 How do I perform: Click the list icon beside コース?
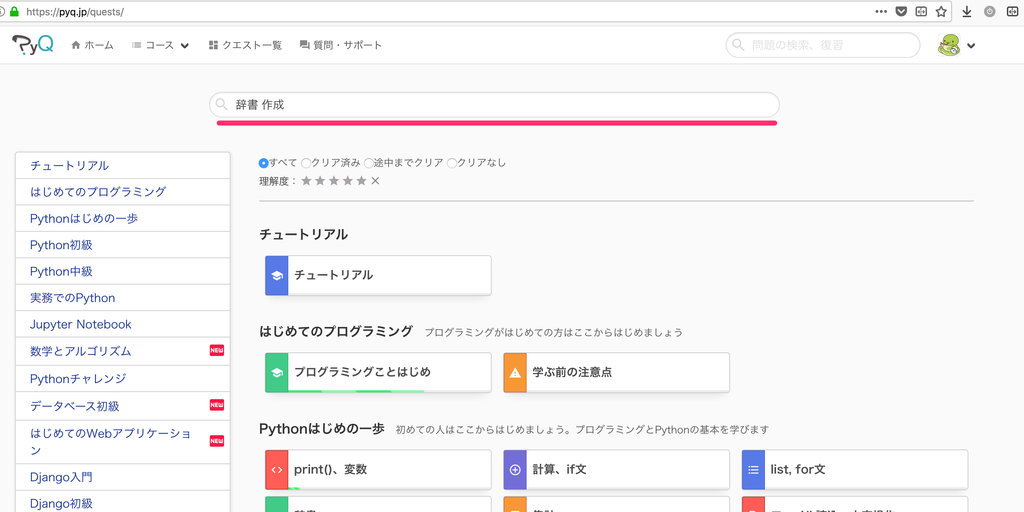click(136, 45)
